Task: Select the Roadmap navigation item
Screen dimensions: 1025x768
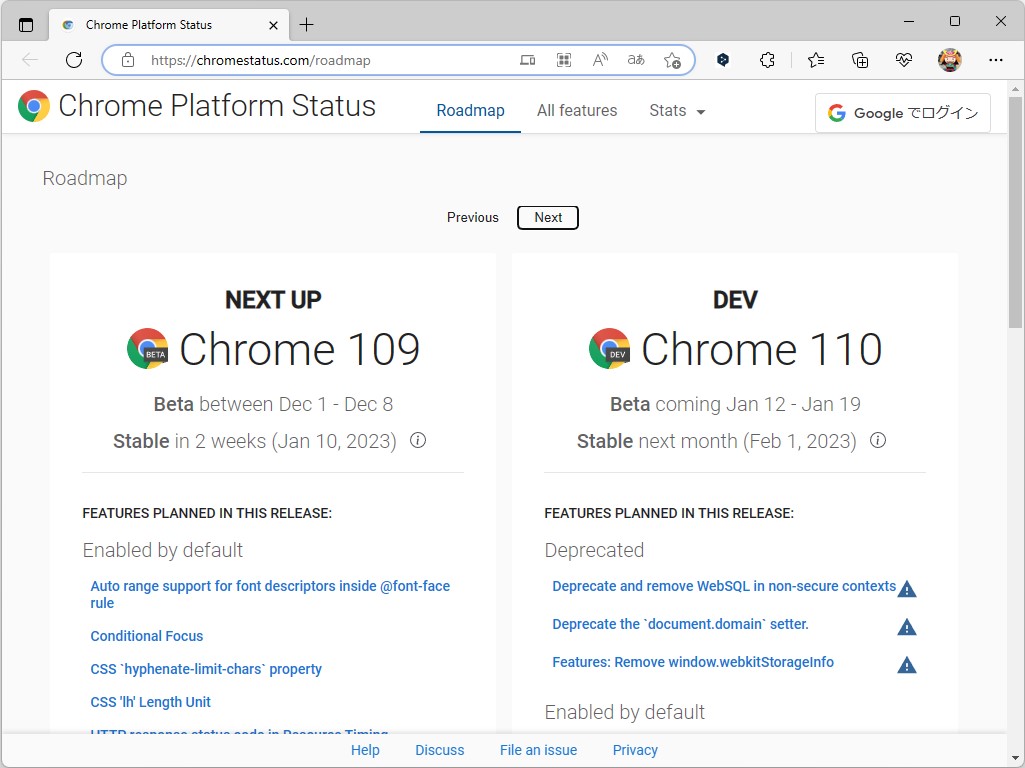Action: [x=470, y=111]
